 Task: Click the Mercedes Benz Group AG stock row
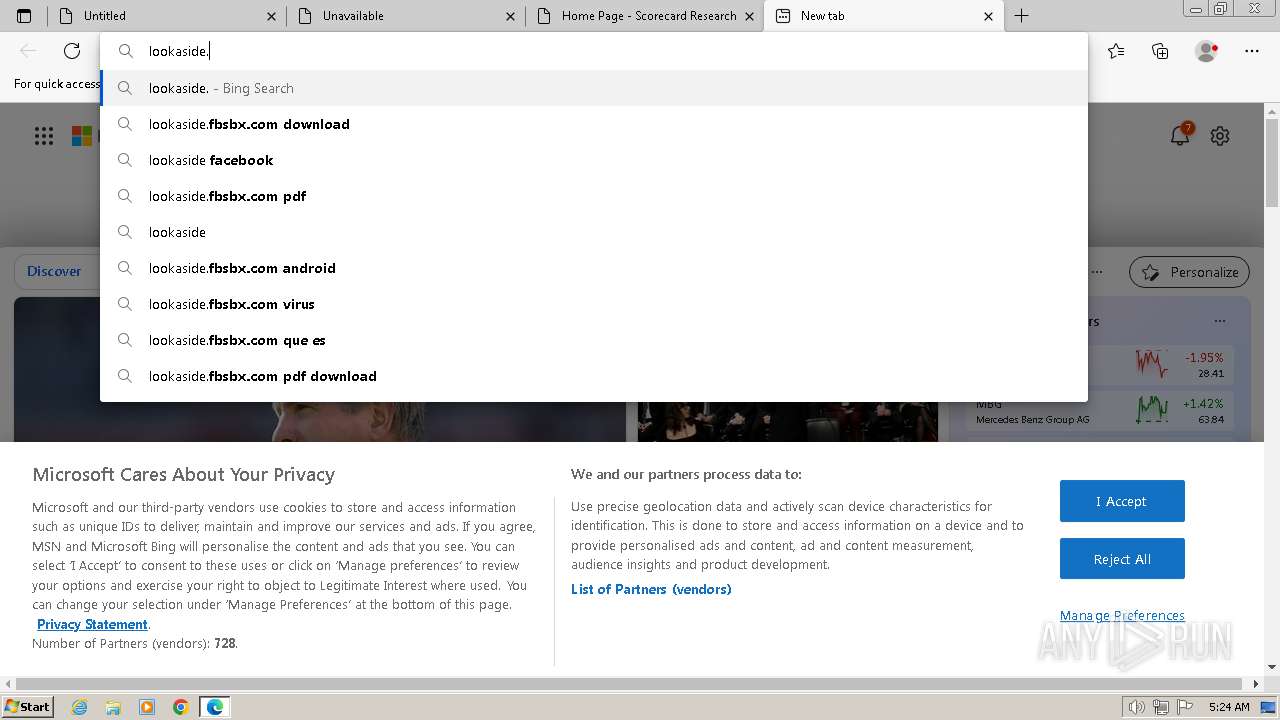(1100, 410)
